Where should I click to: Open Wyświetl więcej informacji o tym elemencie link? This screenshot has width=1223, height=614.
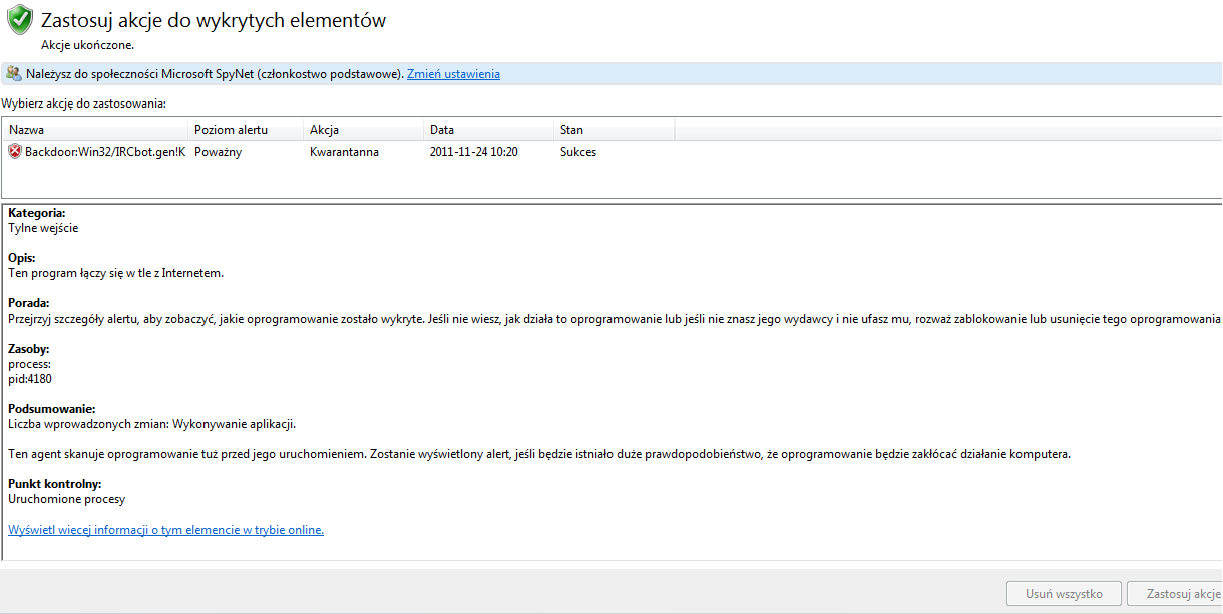pyautogui.click(x=166, y=530)
